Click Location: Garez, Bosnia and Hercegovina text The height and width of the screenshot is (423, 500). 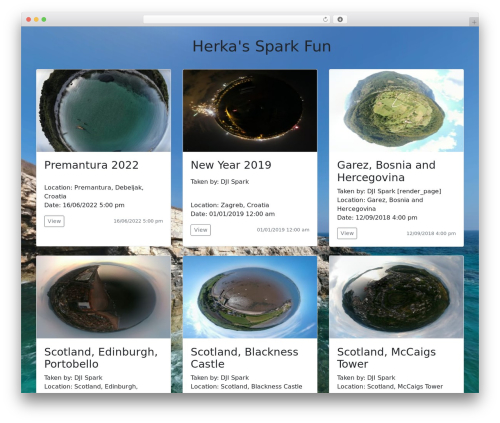click(380, 204)
